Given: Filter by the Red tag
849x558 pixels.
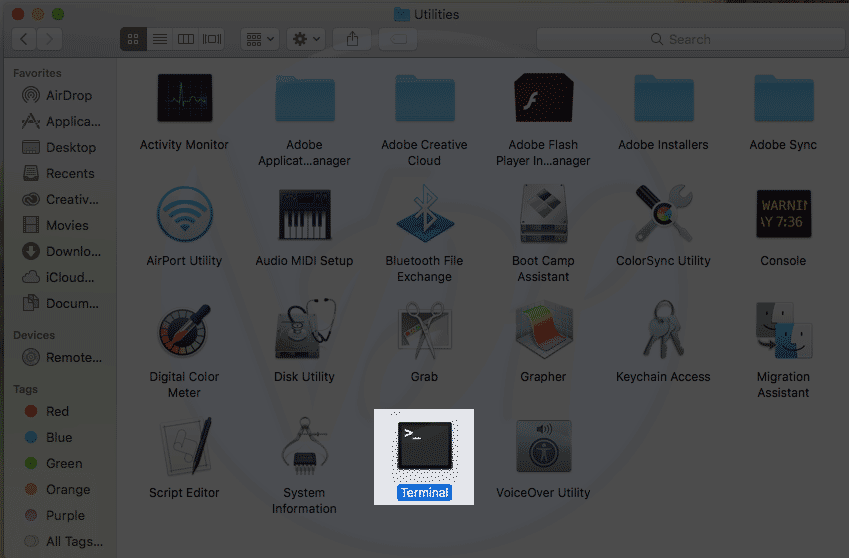Looking at the screenshot, I should pos(57,411).
